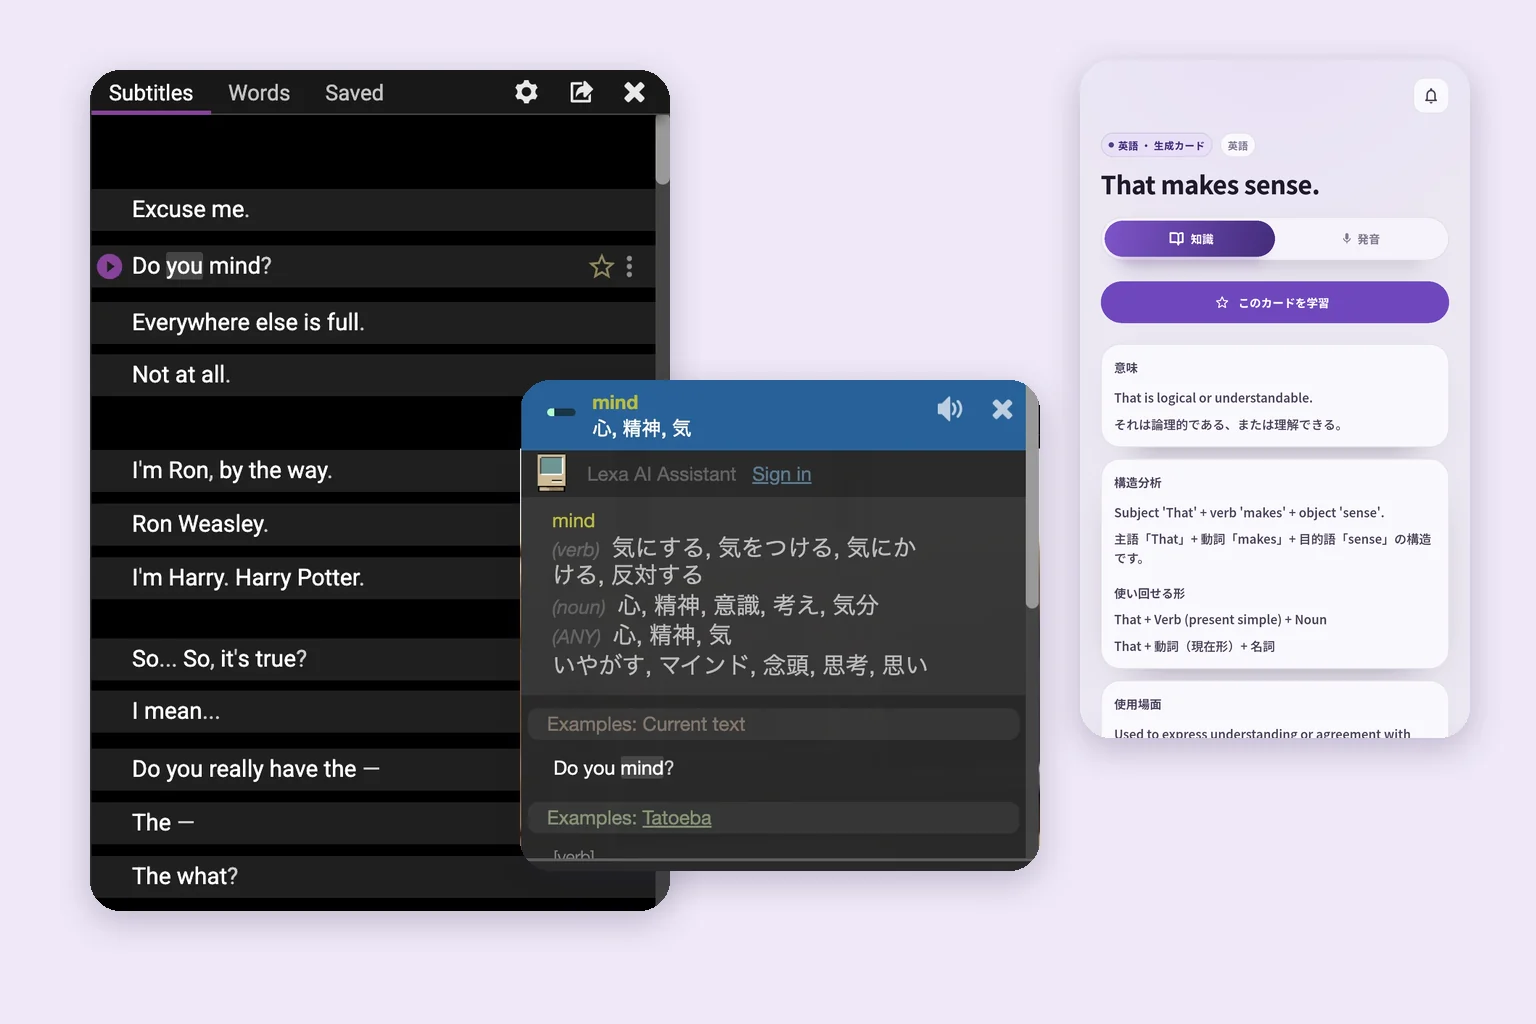
Task: Click 'Examples: Current text' header
Action: (773, 724)
